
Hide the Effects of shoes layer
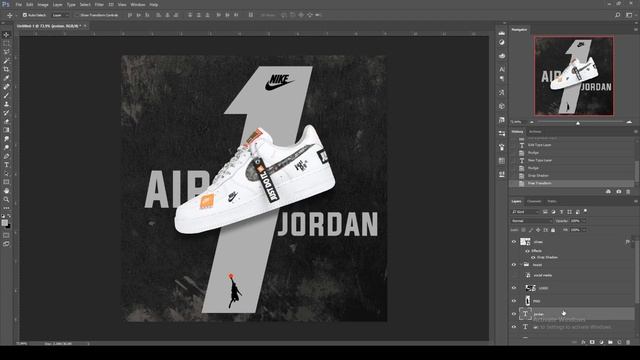tap(527, 251)
